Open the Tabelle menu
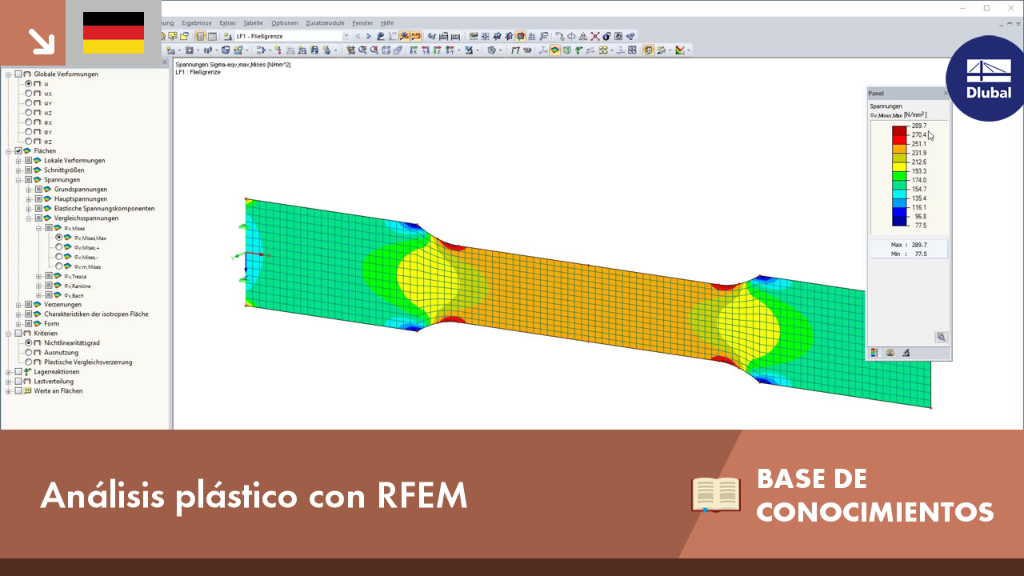 coord(253,23)
